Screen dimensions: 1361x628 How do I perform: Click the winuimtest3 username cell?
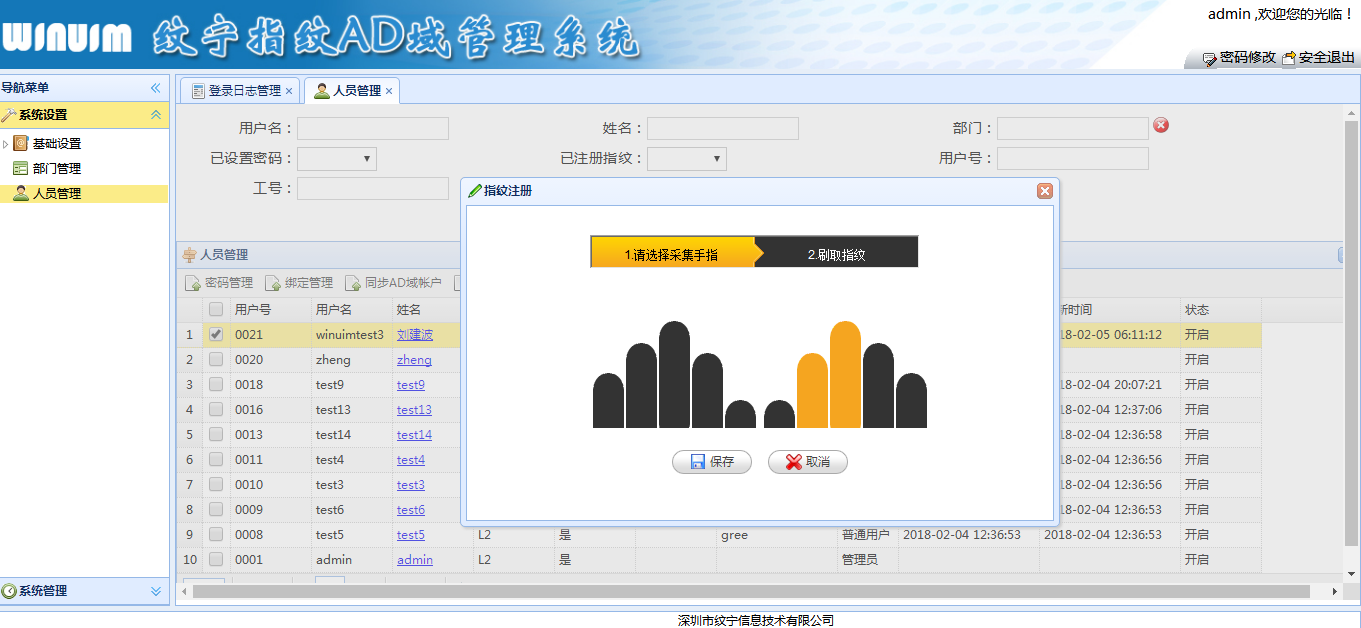351,335
